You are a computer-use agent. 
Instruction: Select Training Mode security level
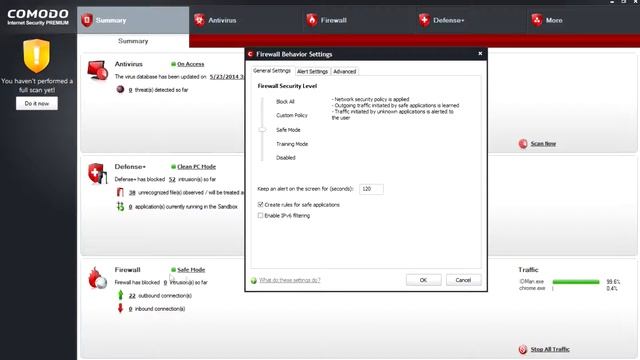pyautogui.click(x=292, y=144)
